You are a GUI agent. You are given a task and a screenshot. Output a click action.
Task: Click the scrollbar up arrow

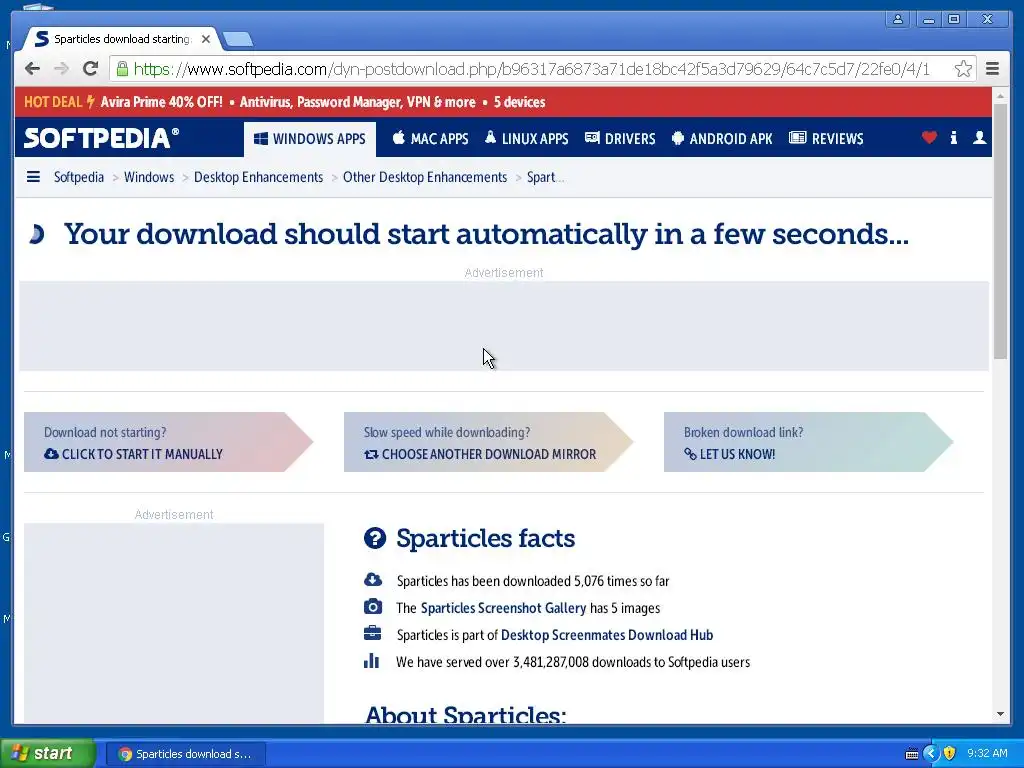1000,96
